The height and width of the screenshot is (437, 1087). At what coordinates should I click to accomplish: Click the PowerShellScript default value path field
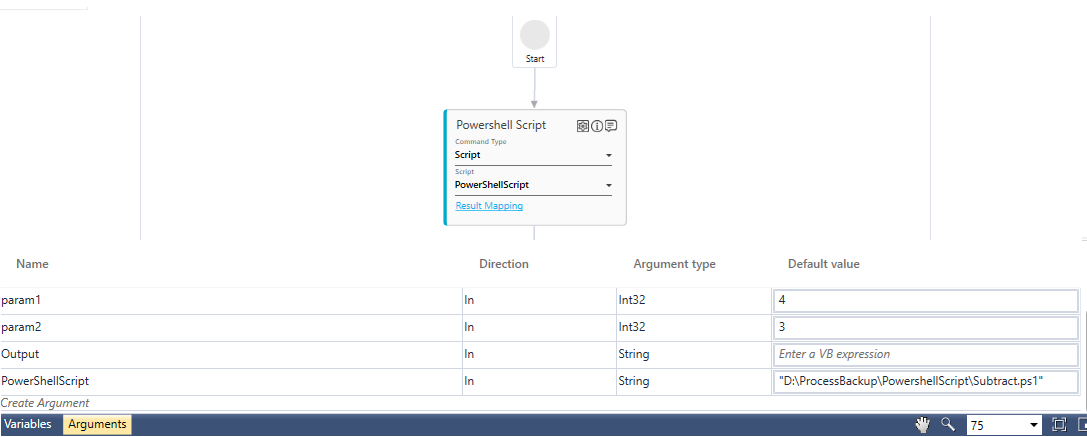(924, 381)
